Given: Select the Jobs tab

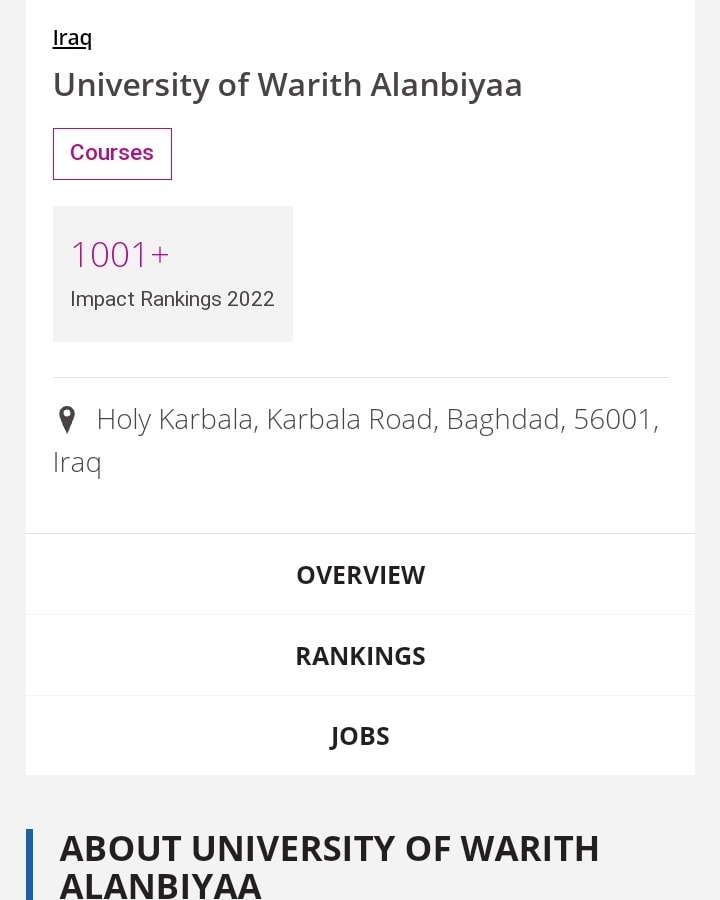Looking at the screenshot, I should pos(360,736).
